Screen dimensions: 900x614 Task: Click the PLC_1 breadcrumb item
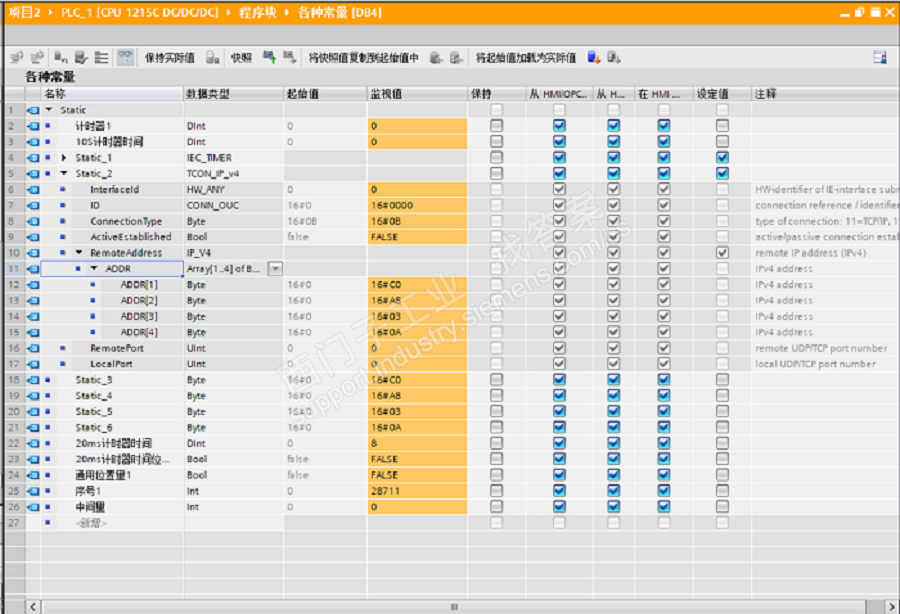click(x=140, y=13)
